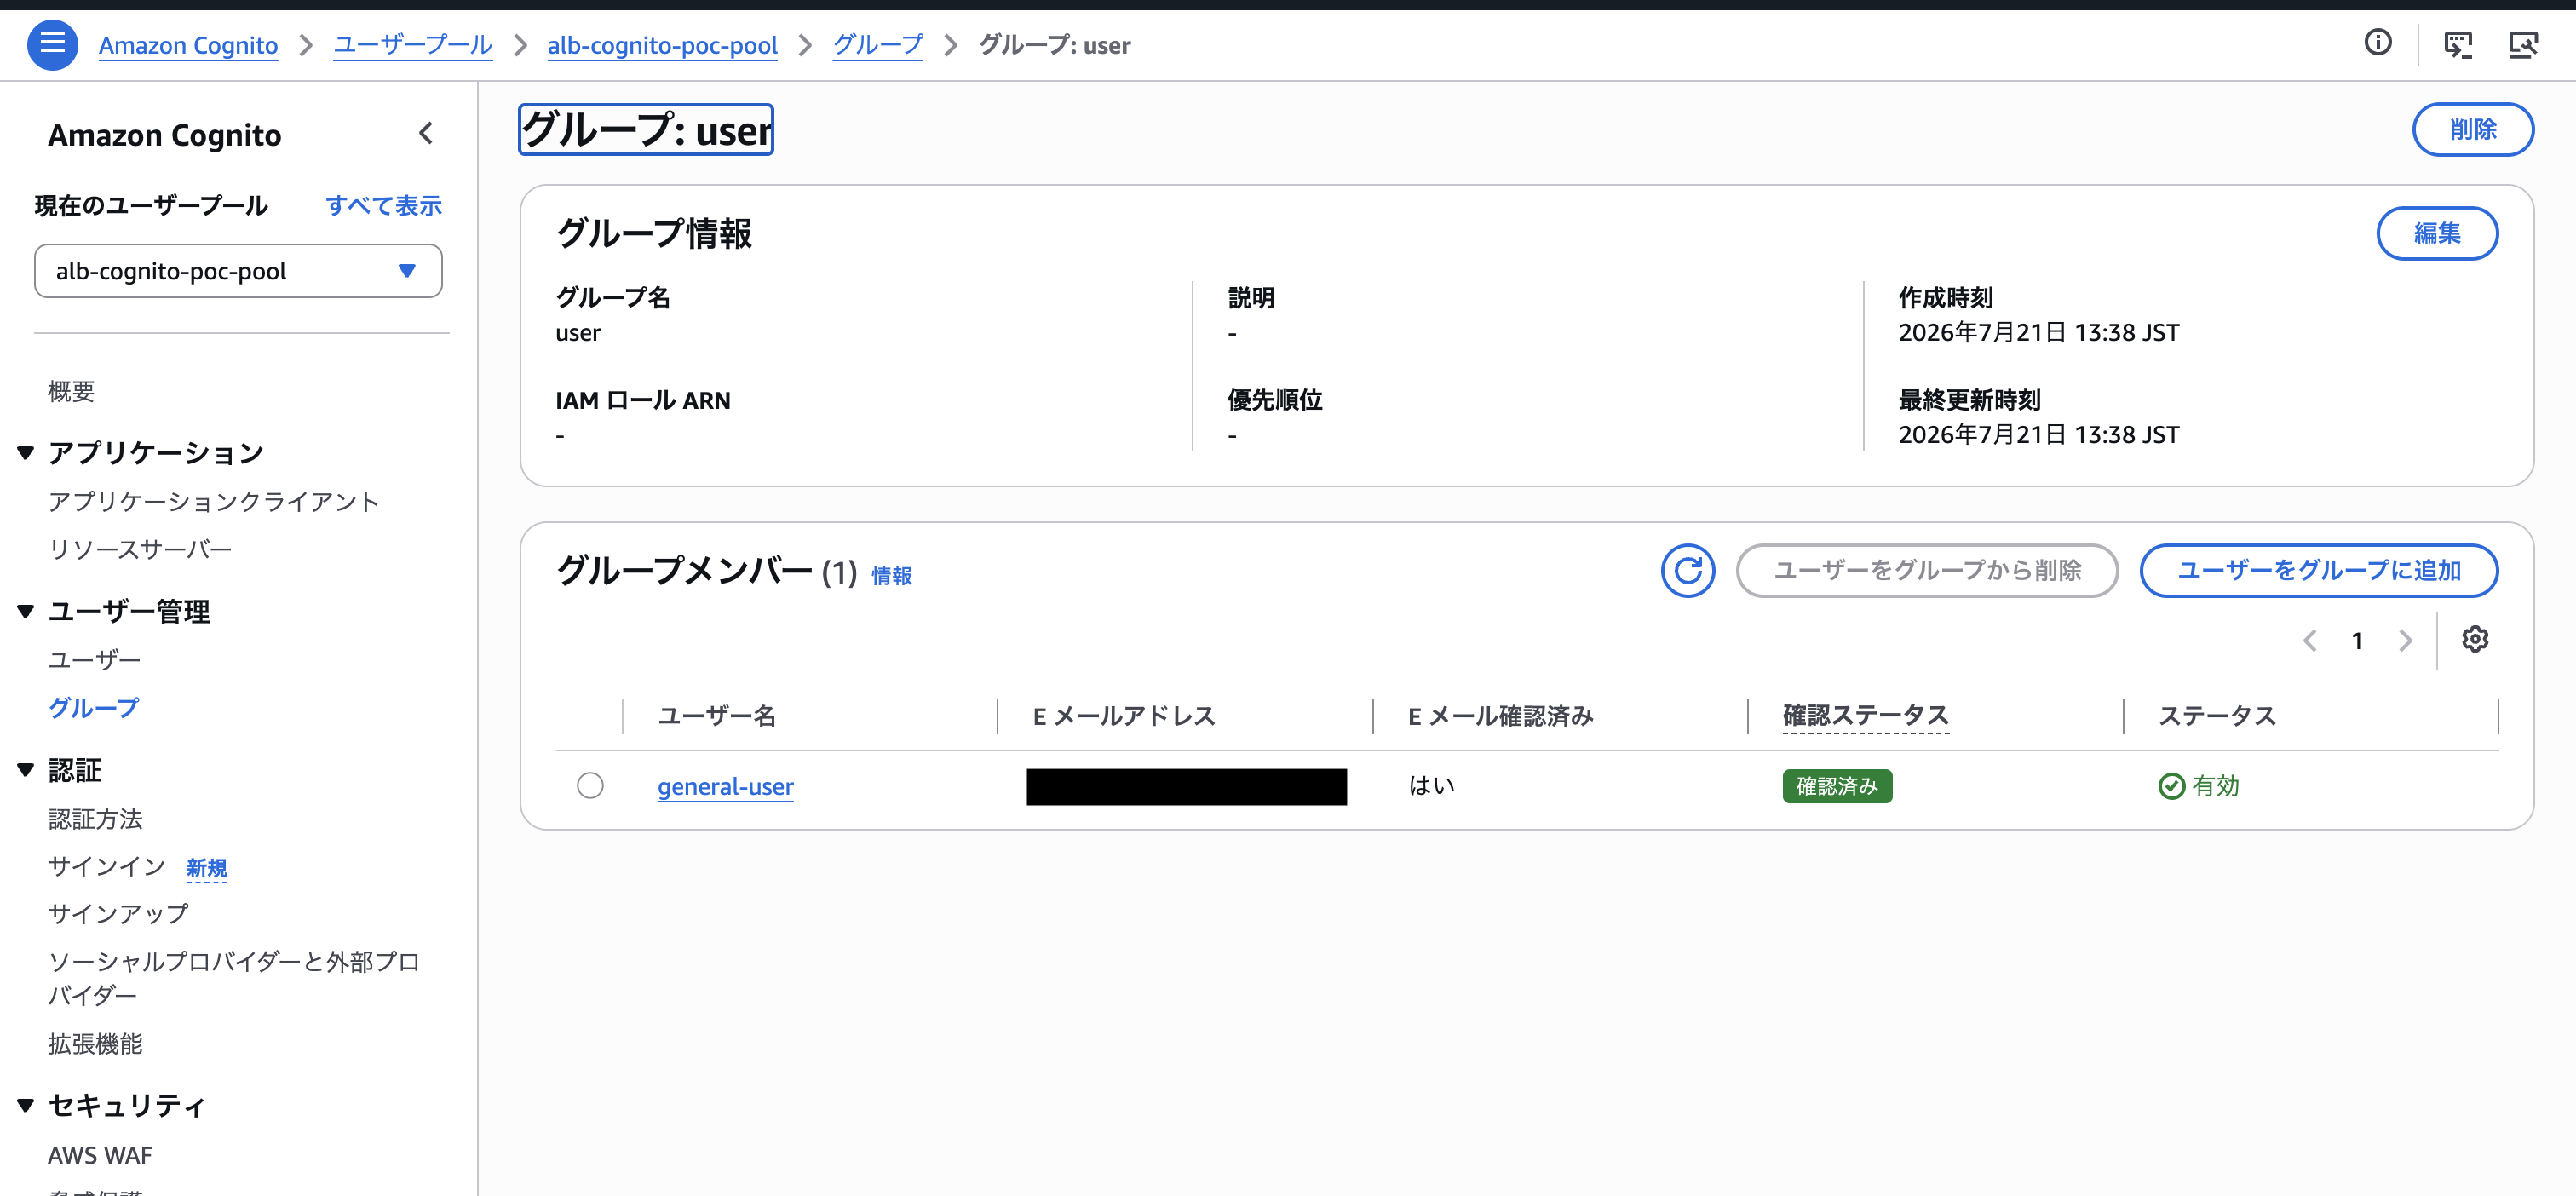Open 拡張機能 in the sidebar
Image resolution: width=2576 pixels, height=1196 pixels.
95,1044
